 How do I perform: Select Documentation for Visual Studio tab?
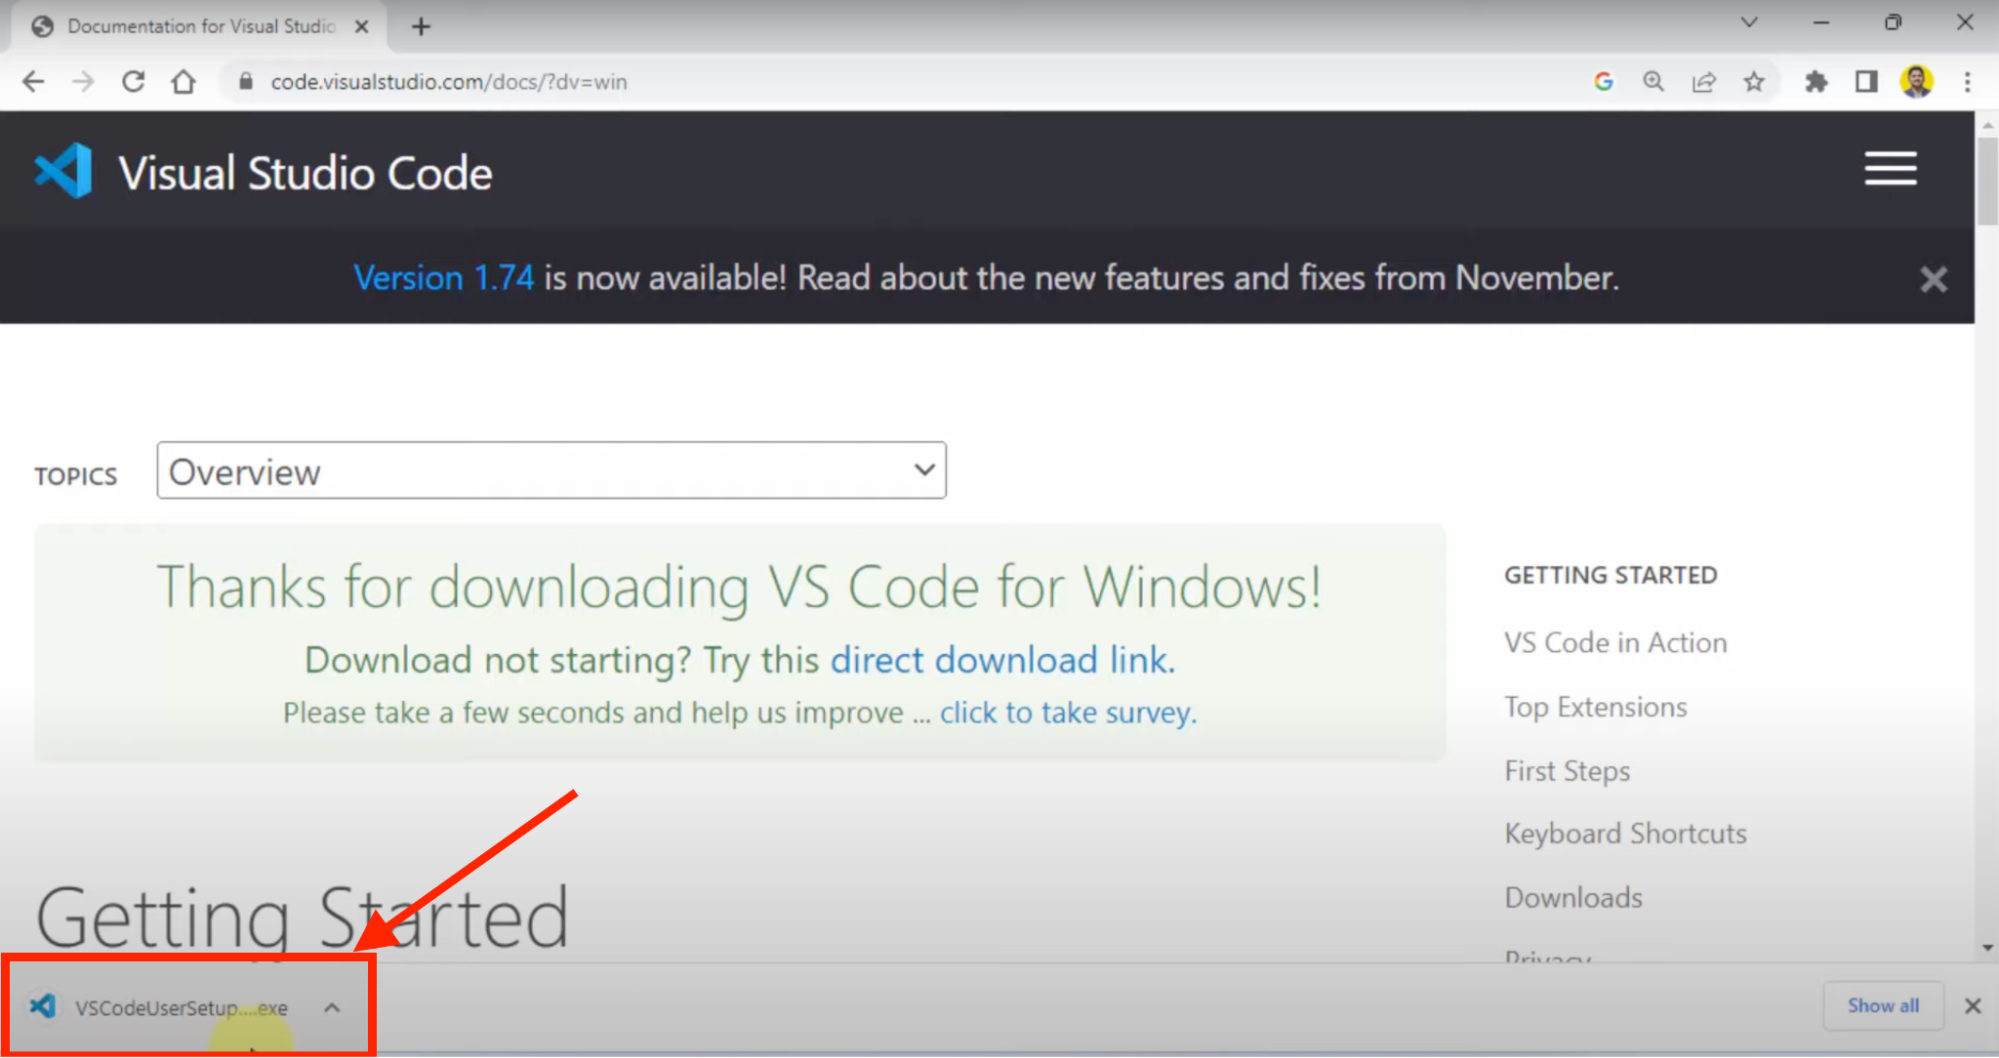click(x=200, y=27)
